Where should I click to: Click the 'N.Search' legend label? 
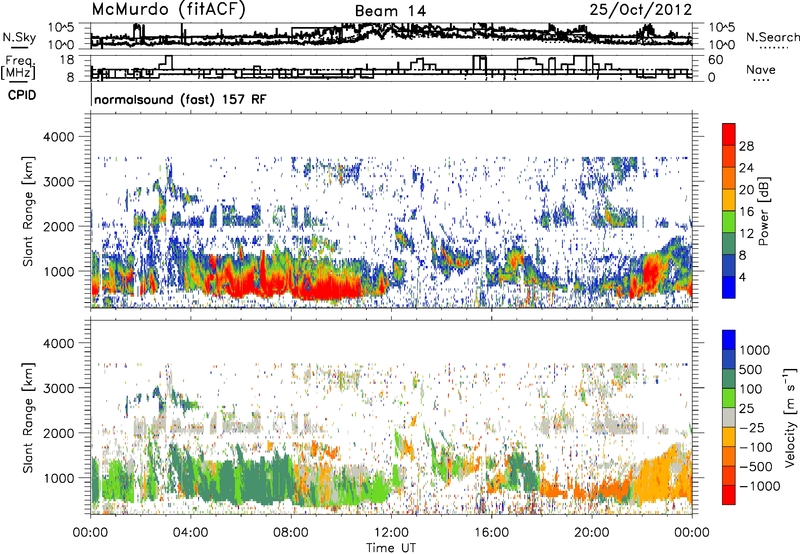coord(773,37)
